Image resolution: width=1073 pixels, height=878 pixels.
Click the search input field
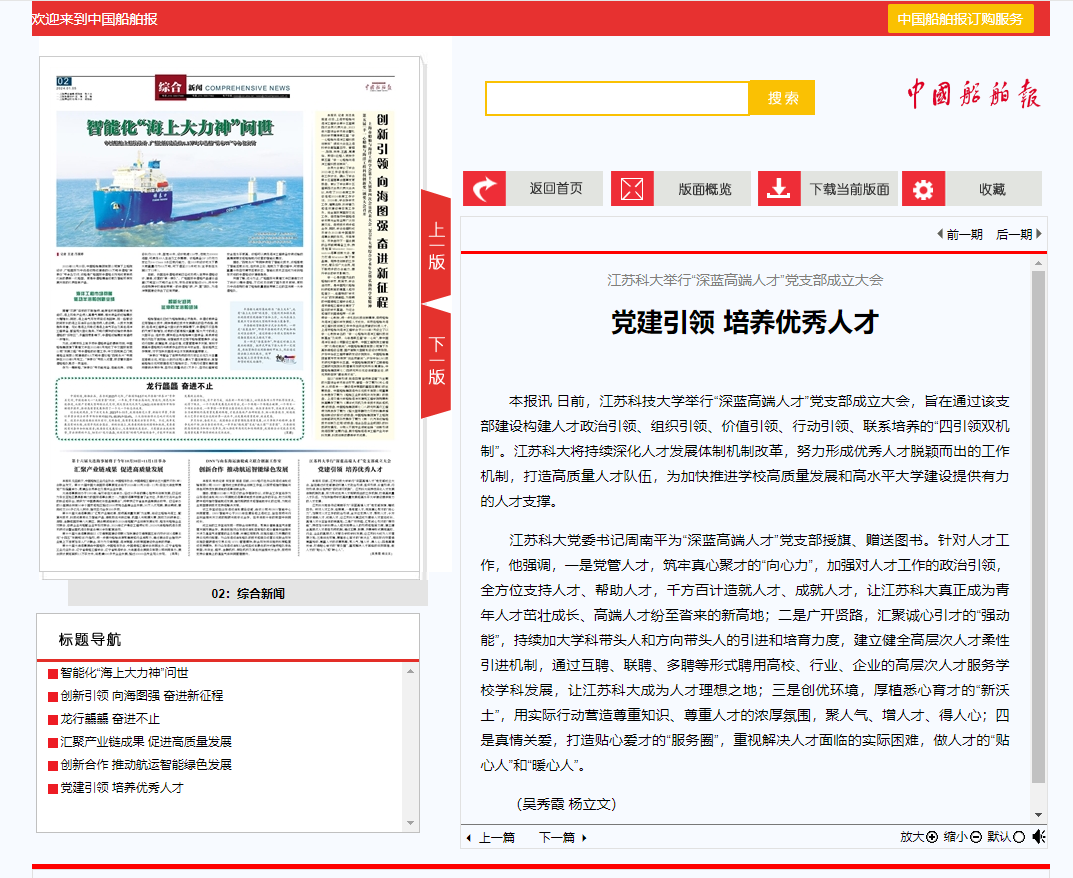pyautogui.click(x=617, y=98)
